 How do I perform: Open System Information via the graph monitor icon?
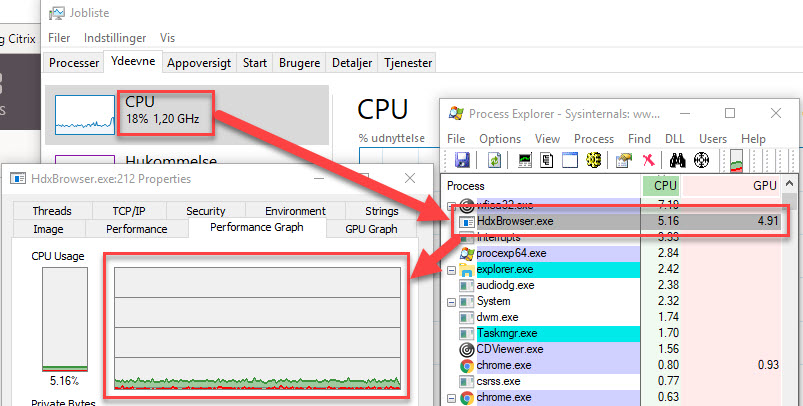coord(525,160)
